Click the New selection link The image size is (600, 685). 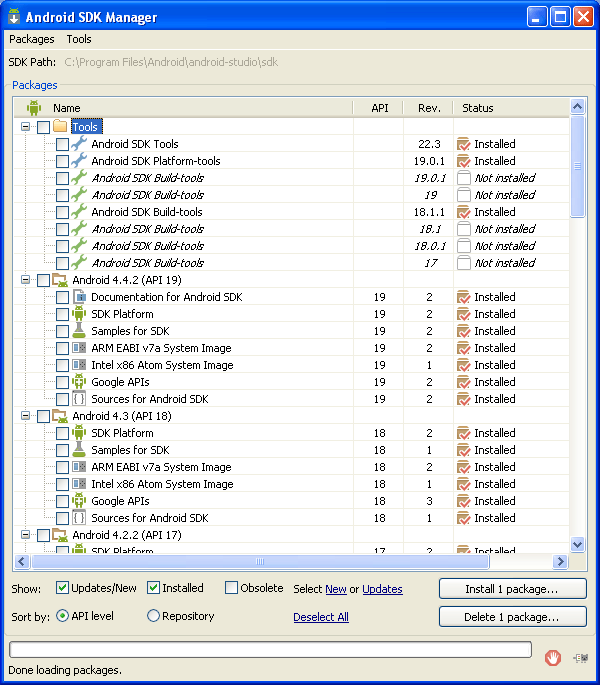(x=336, y=589)
